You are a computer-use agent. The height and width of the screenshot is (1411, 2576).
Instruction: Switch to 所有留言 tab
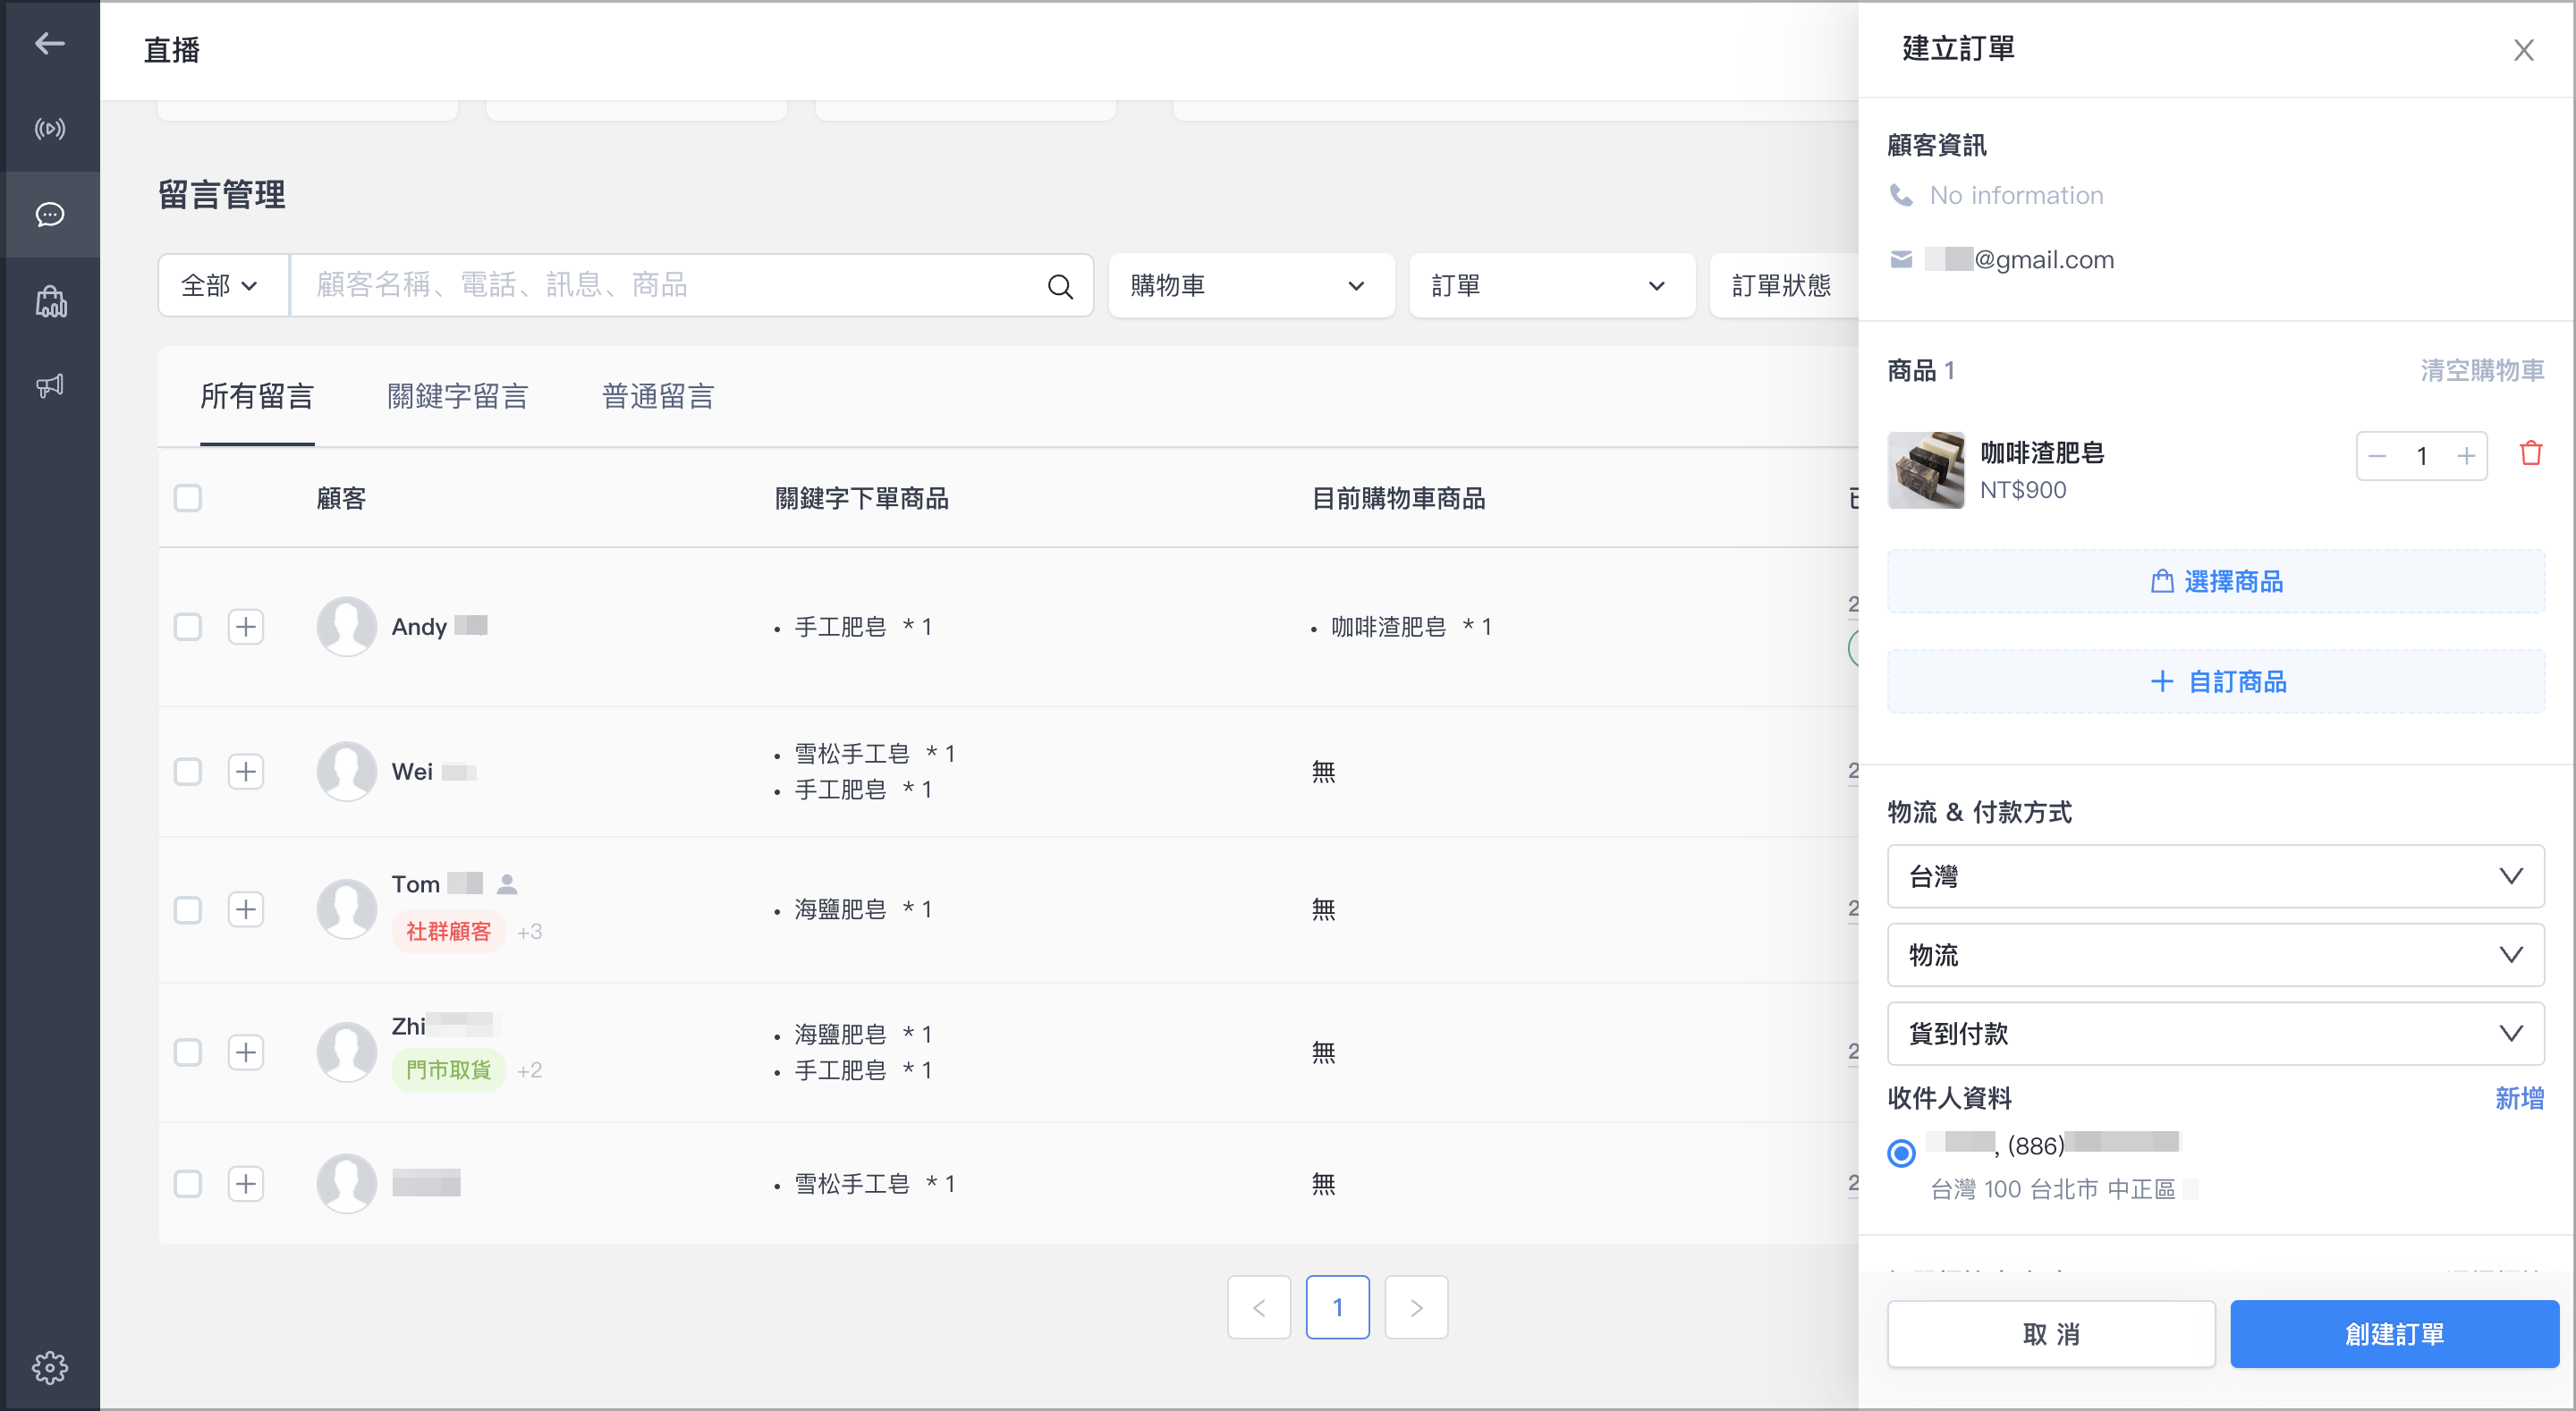point(257,397)
